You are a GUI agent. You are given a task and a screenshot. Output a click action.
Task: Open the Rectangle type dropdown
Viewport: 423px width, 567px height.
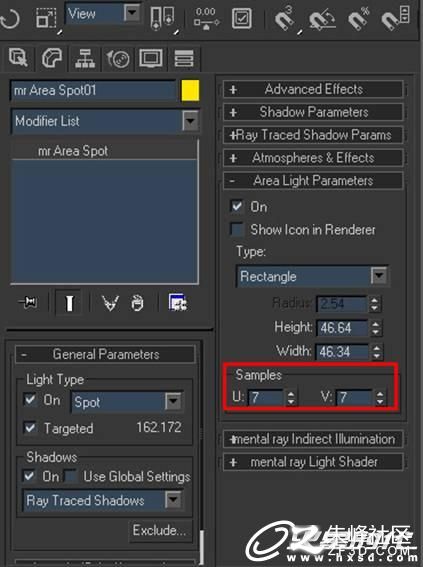tap(312, 277)
